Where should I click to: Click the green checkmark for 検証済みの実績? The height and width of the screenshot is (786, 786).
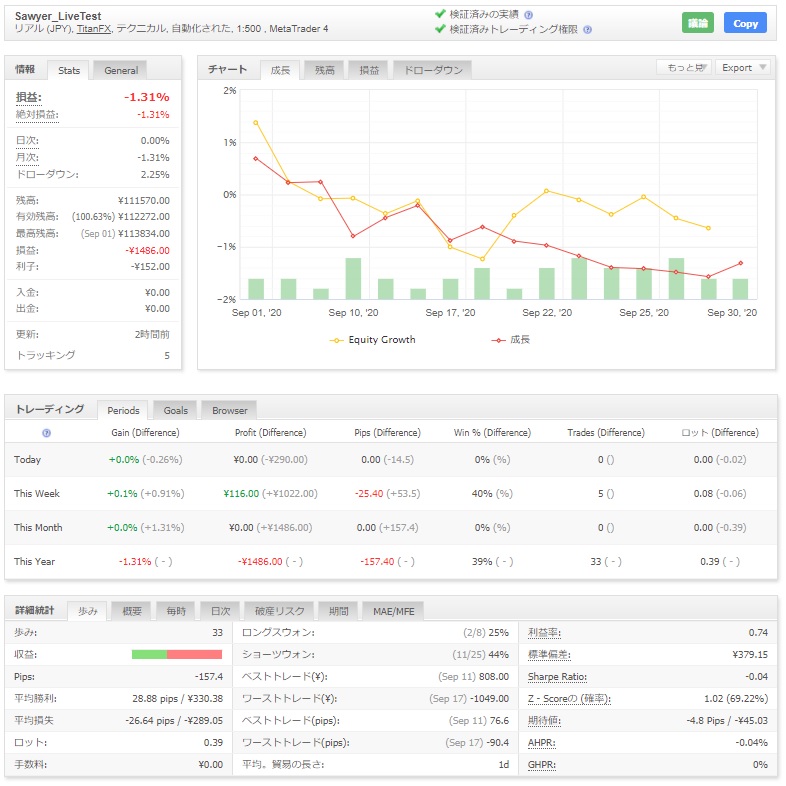point(440,14)
